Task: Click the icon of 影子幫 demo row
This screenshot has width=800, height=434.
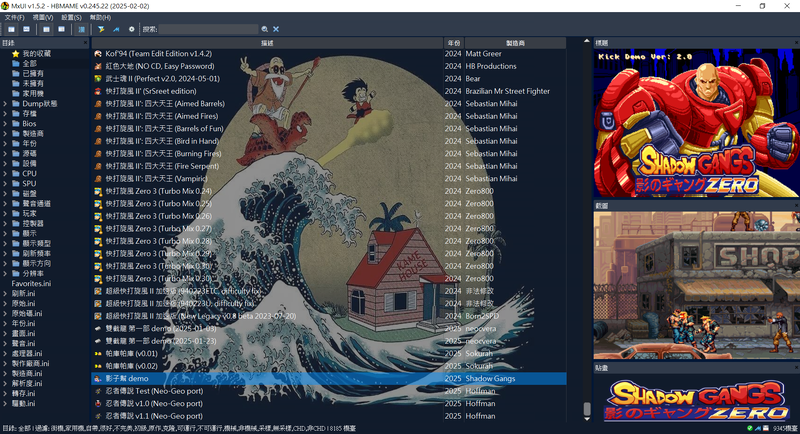Action: (x=98, y=378)
